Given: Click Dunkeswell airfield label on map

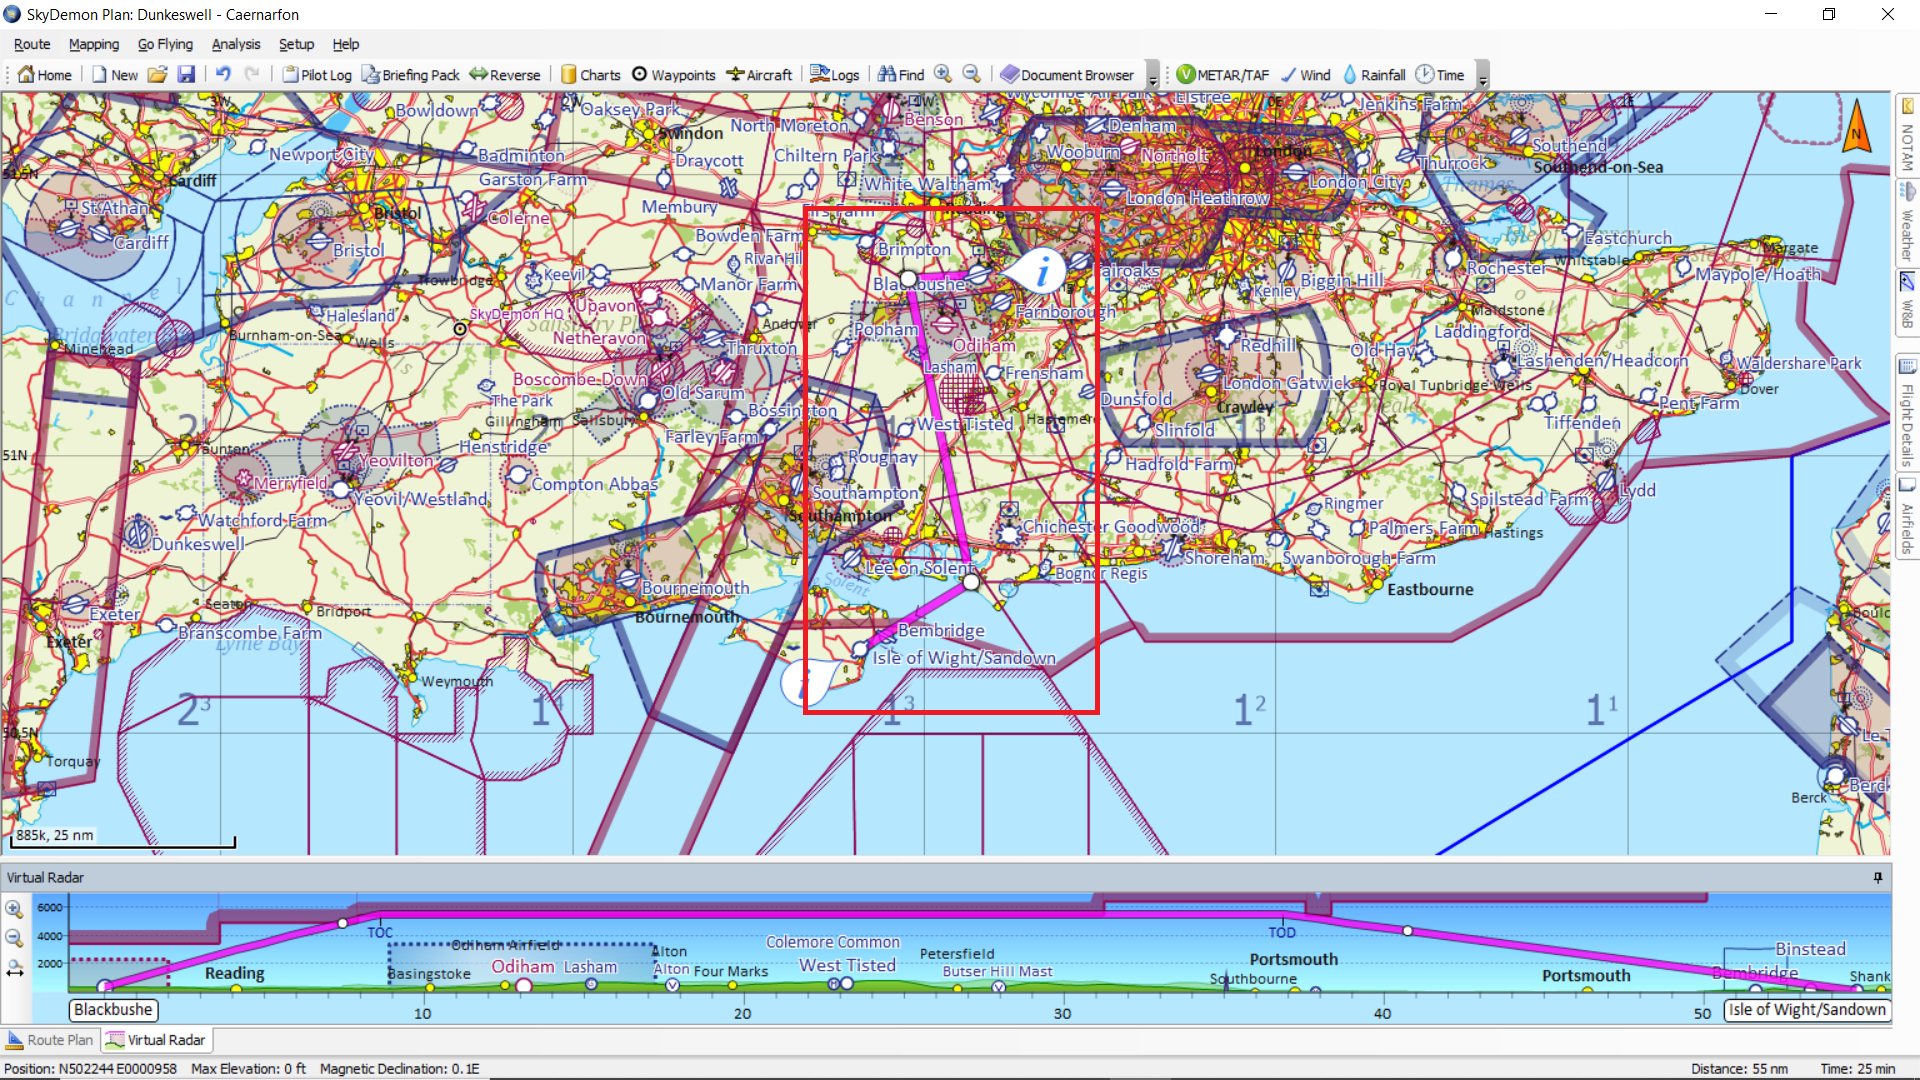Looking at the screenshot, I should tap(198, 544).
